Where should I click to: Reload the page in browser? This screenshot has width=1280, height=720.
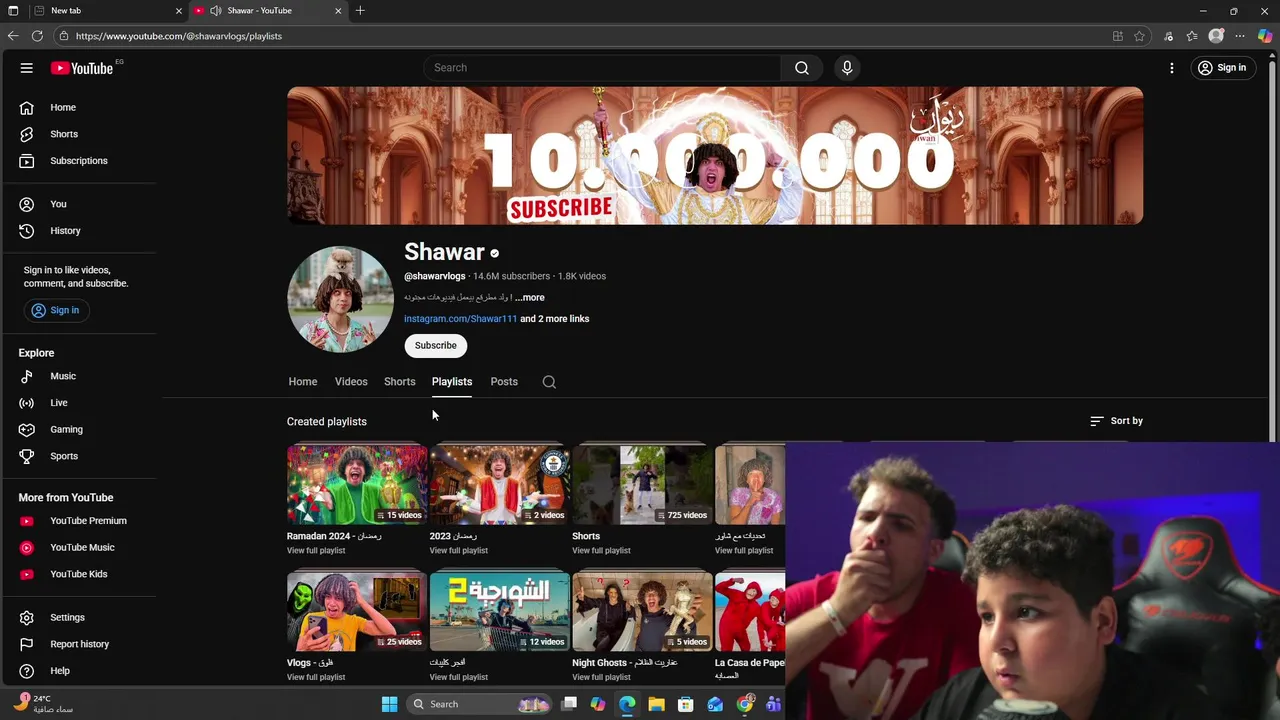tap(37, 36)
